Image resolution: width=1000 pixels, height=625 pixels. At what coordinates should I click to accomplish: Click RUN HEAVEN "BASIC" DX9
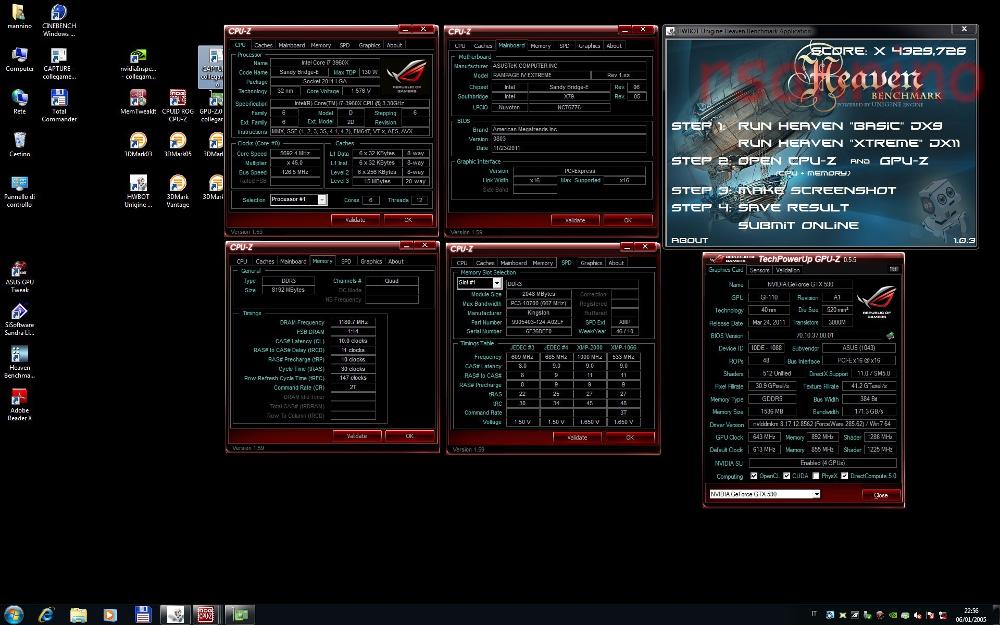click(x=840, y=126)
